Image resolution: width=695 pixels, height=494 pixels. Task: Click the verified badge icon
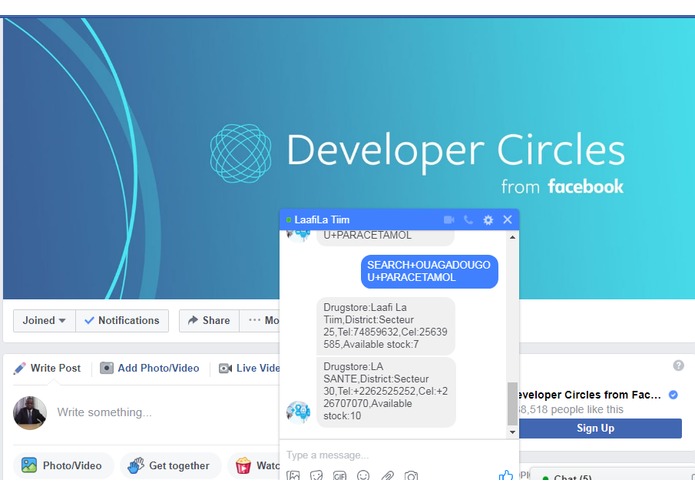(x=673, y=395)
